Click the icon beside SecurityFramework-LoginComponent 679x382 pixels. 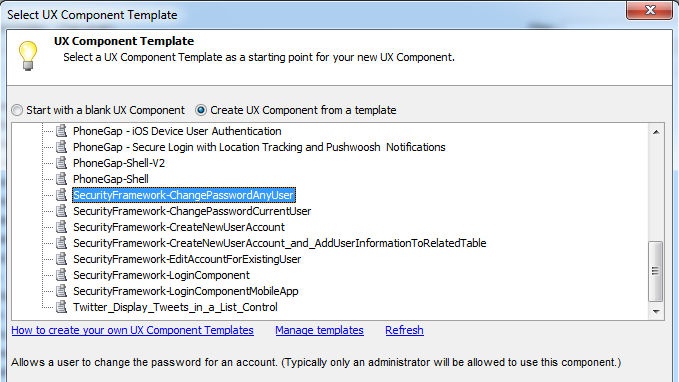(61, 275)
